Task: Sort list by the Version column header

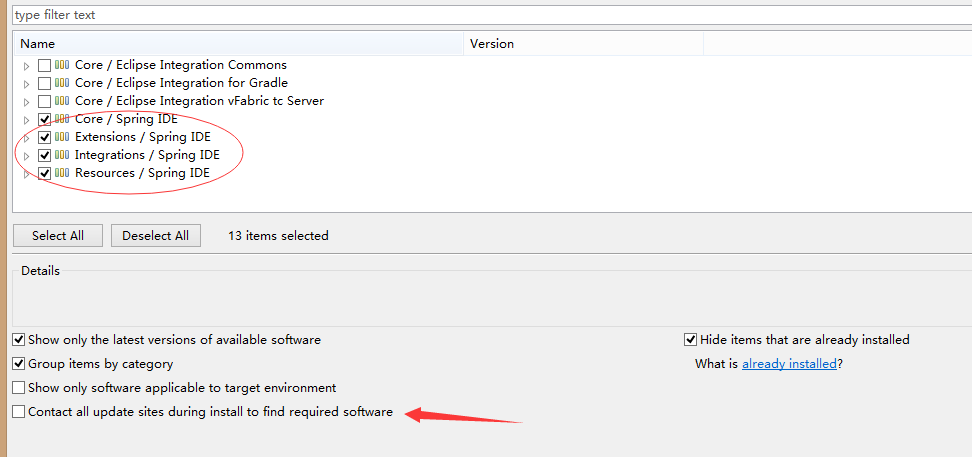Action: (x=583, y=44)
